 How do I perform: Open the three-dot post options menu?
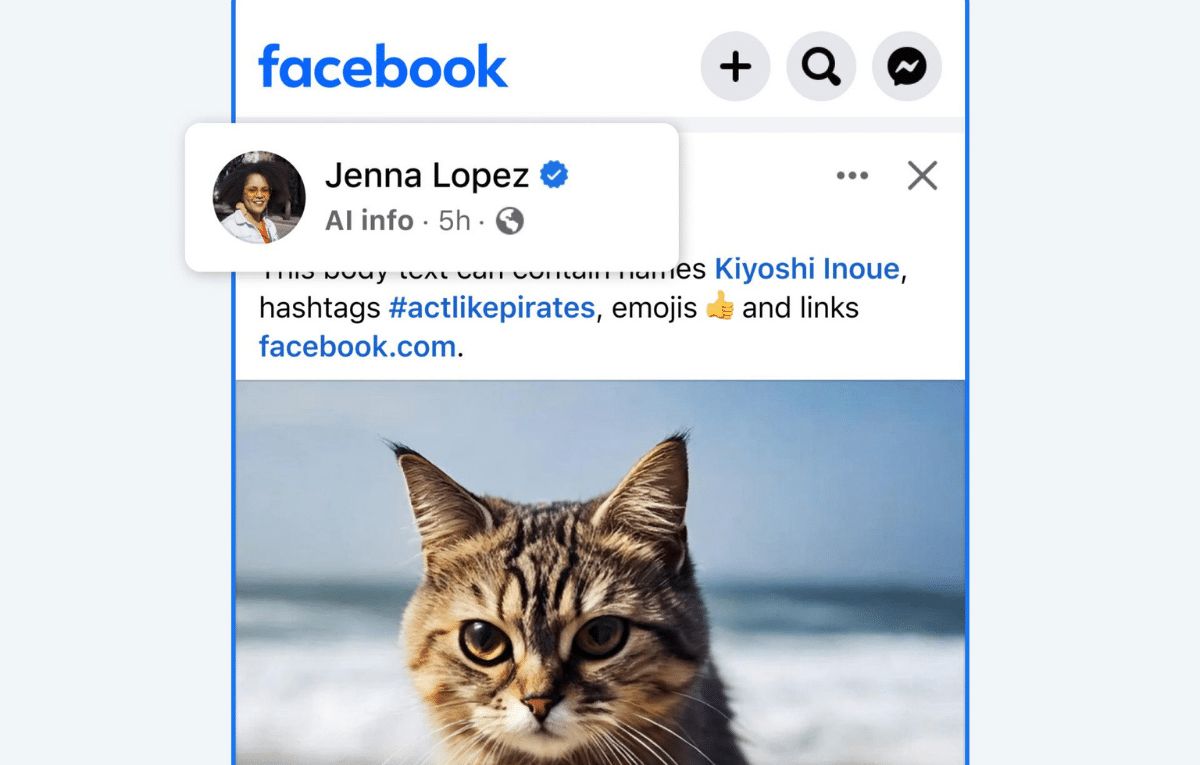tap(852, 176)
